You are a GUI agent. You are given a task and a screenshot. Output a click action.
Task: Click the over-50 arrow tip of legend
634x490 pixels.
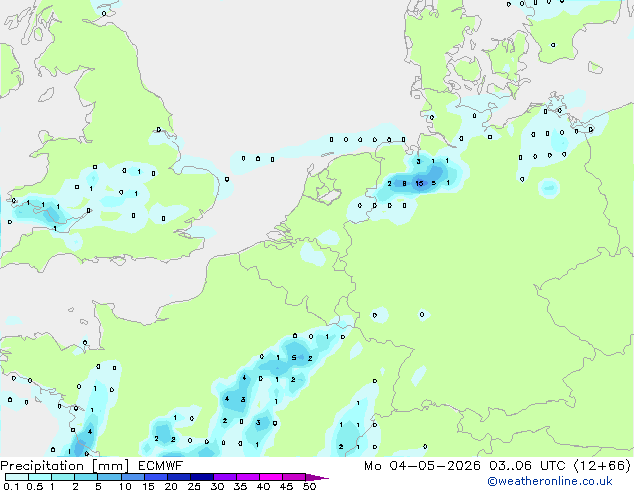317,477
